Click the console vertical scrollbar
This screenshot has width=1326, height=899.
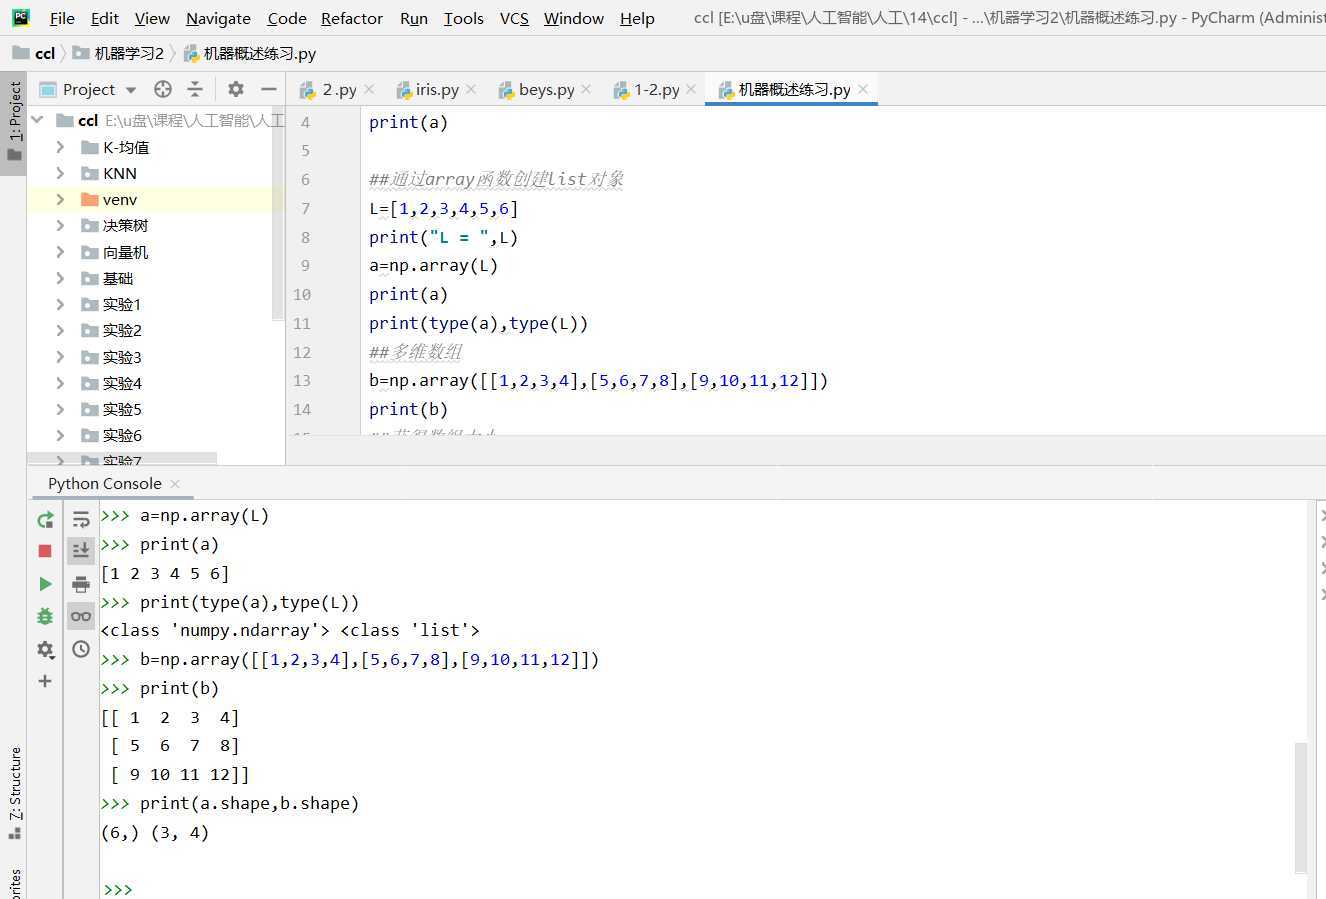tap(1300, 806)
